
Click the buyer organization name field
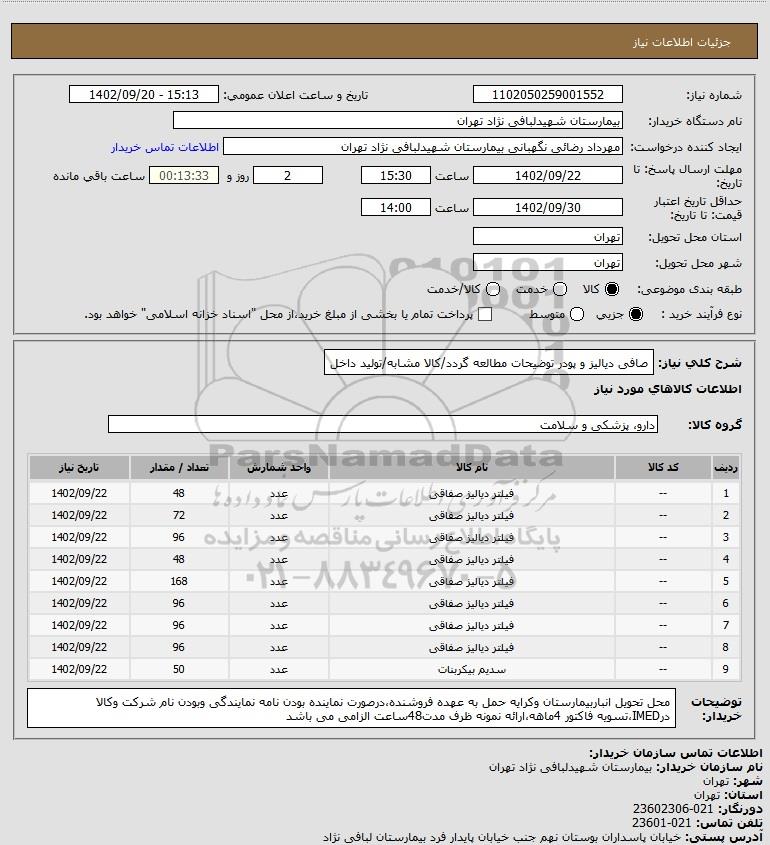coord(398,121)
